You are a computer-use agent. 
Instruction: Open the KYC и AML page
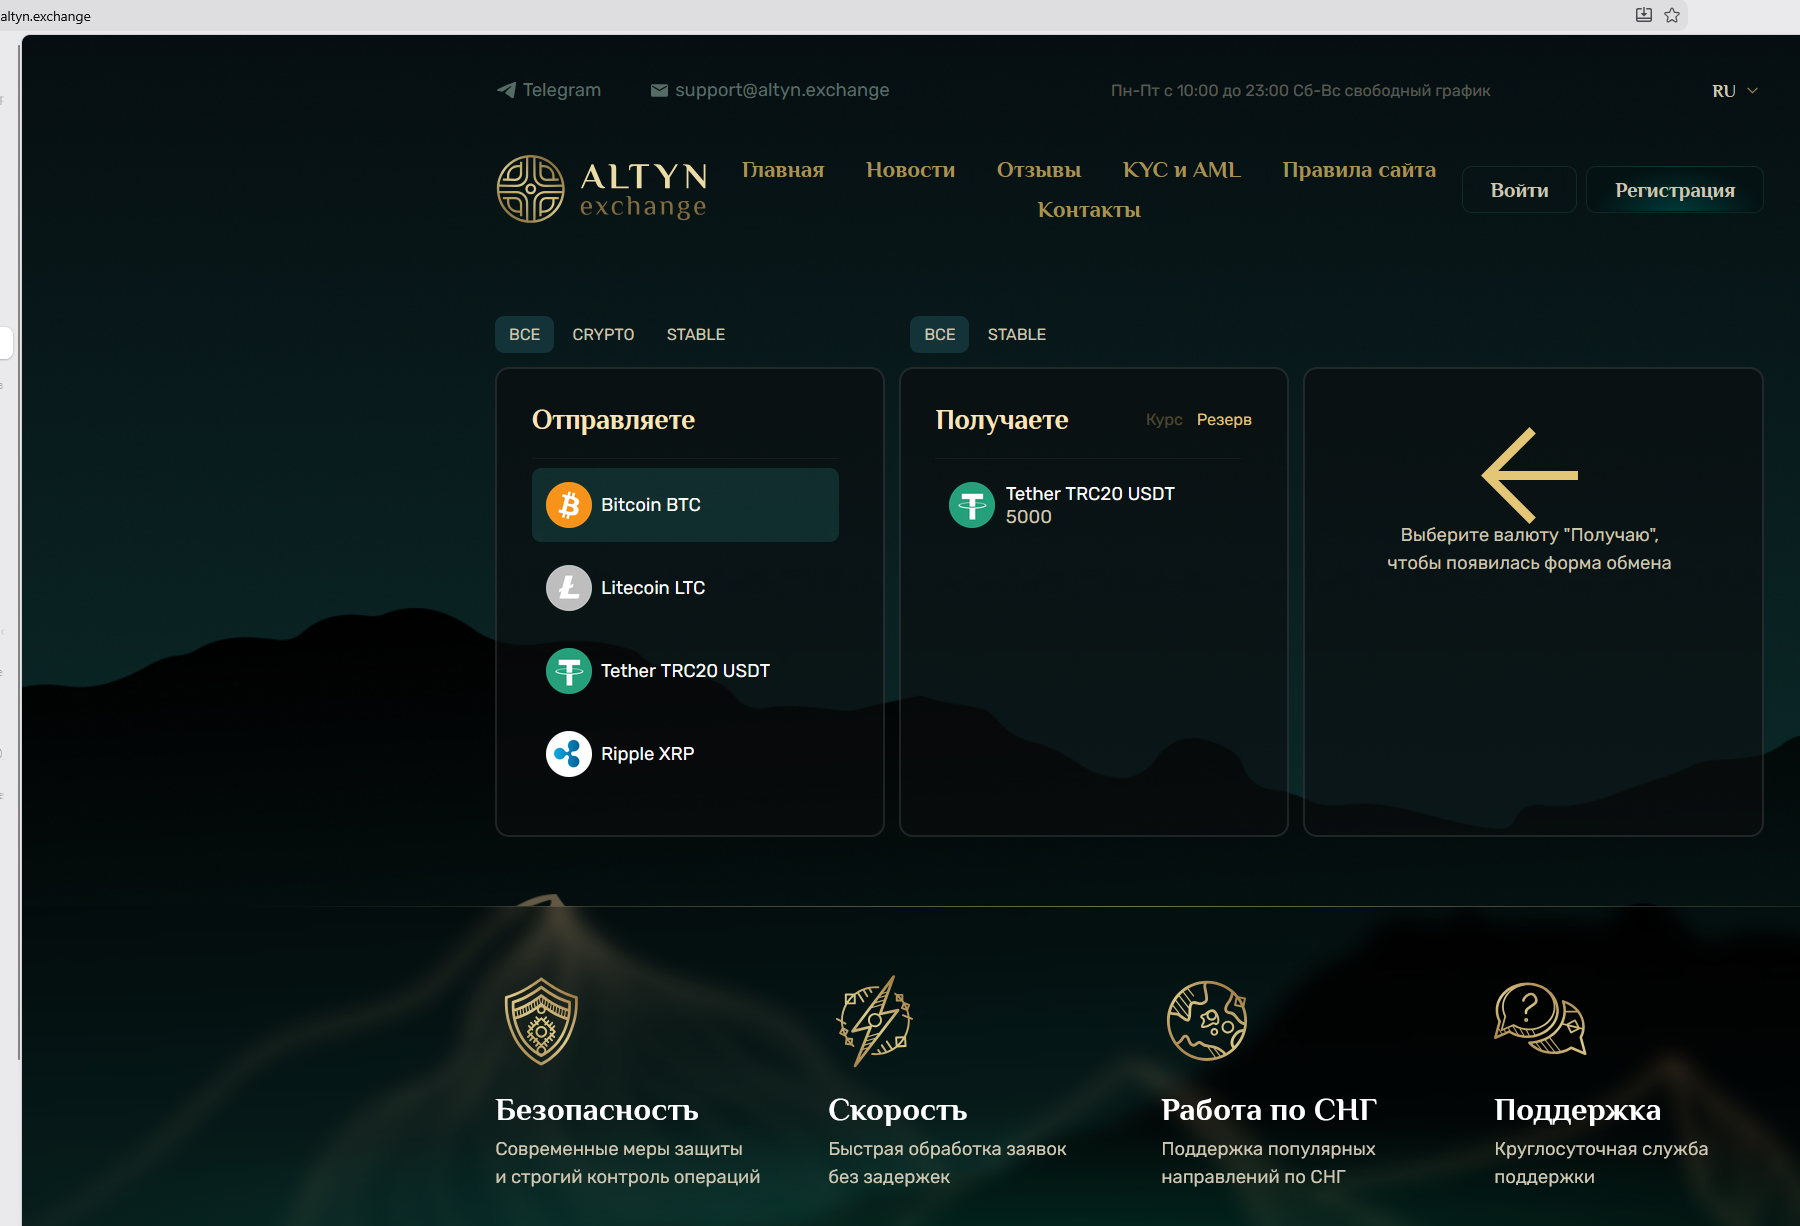(x=1182, y=170)
